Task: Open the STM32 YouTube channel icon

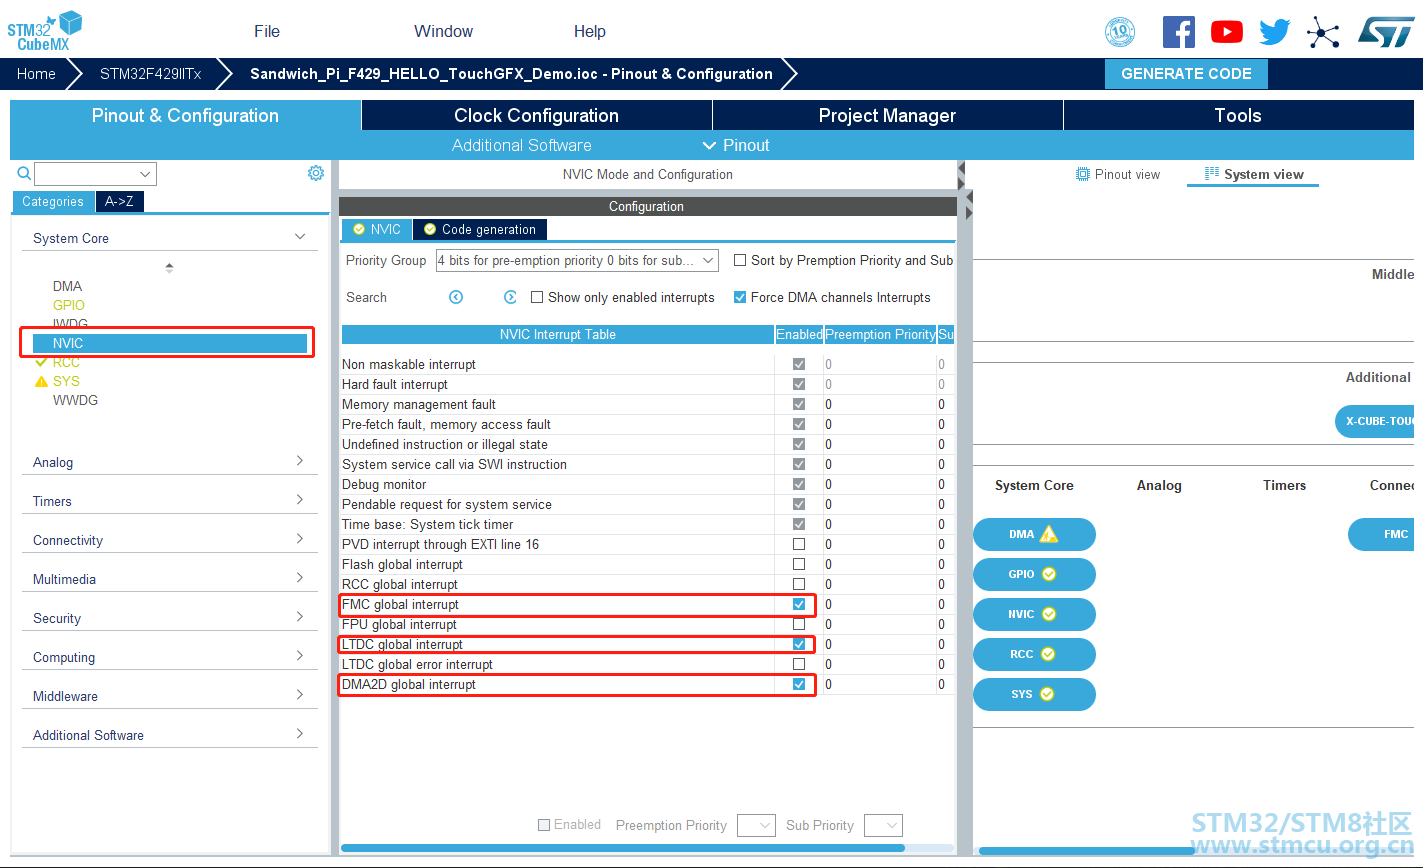Action: click(1227, 32)
